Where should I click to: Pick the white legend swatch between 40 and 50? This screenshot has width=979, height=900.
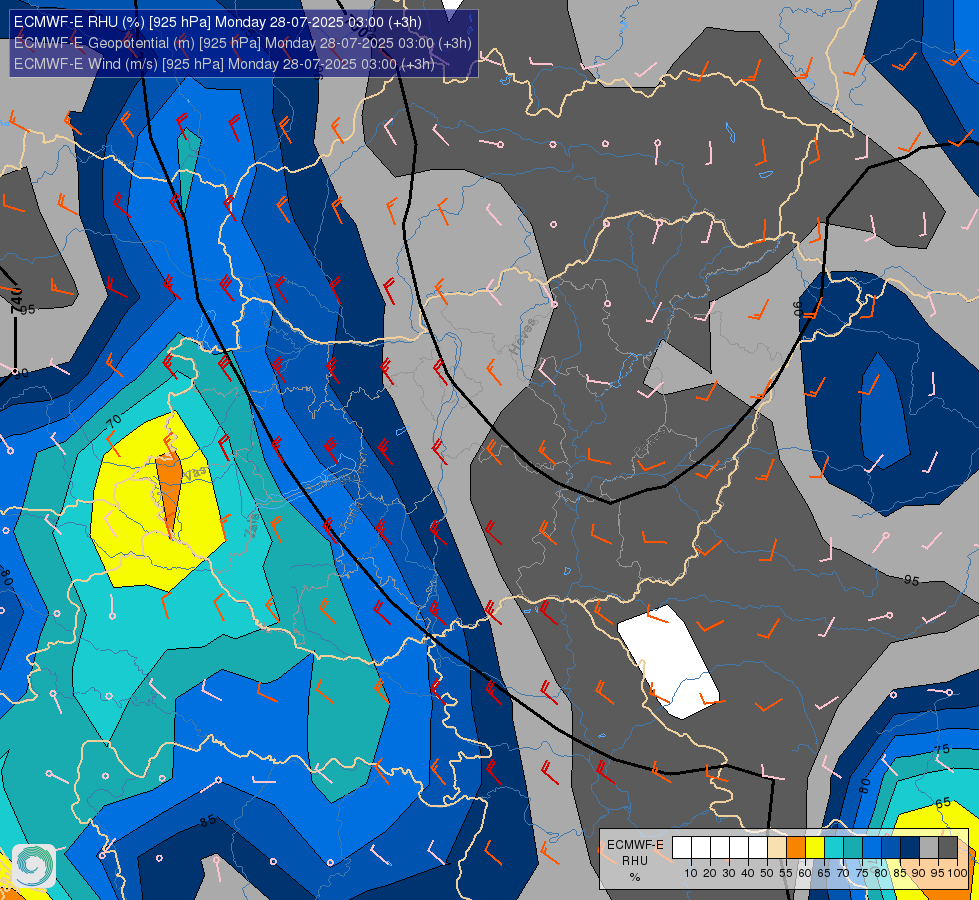(x=758, y=848)
